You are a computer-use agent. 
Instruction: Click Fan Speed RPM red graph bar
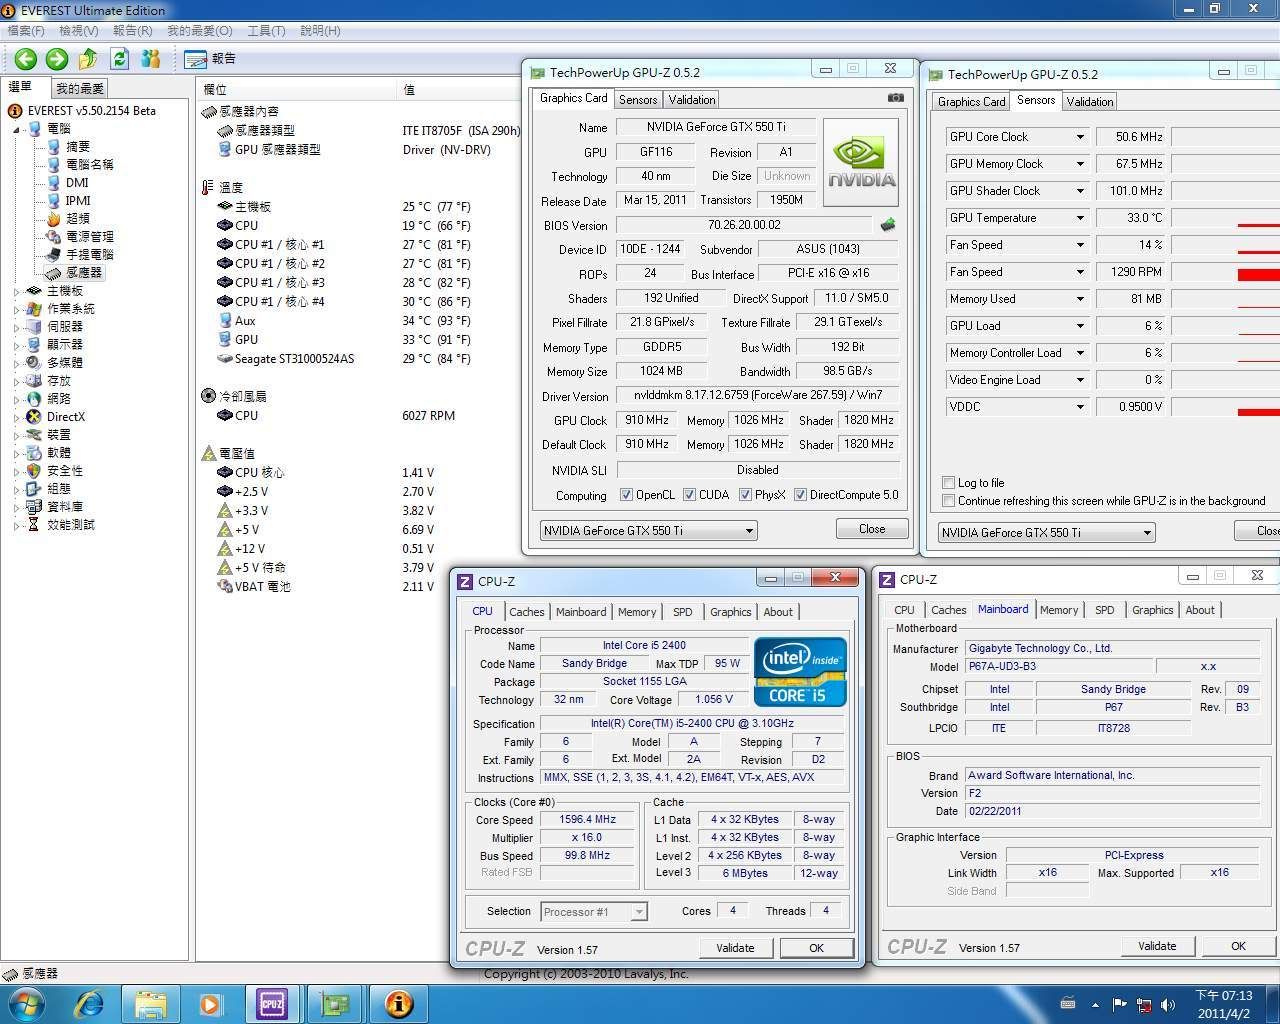coord(1259,274)
